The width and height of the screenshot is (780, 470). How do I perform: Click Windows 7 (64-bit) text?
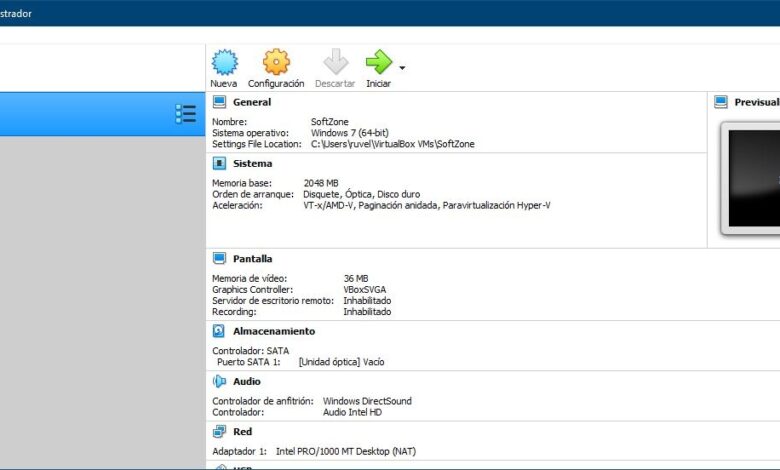[350, 133]
